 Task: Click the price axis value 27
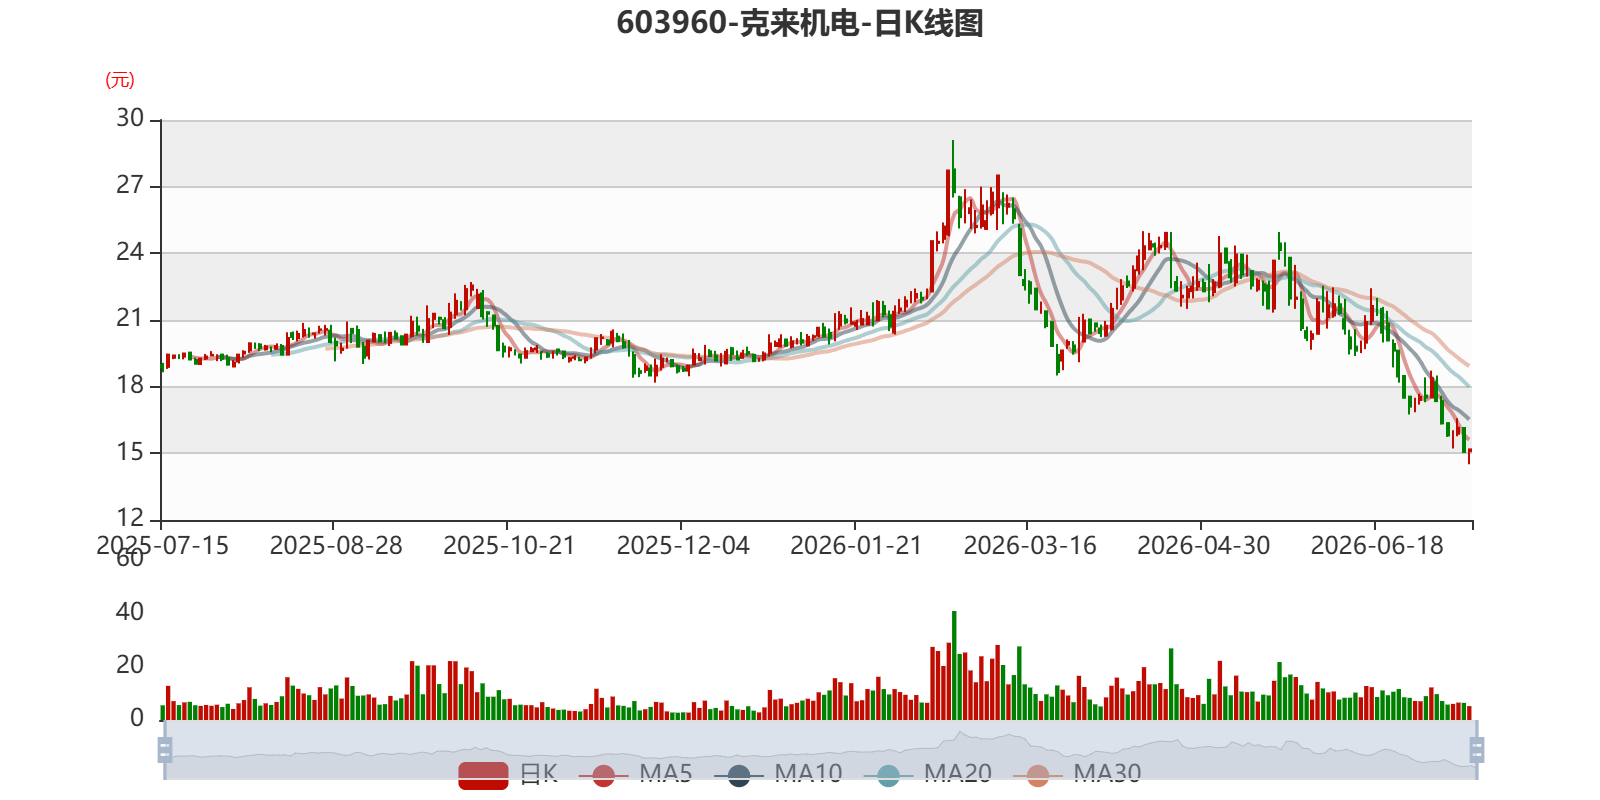click(x=130, y=185)
